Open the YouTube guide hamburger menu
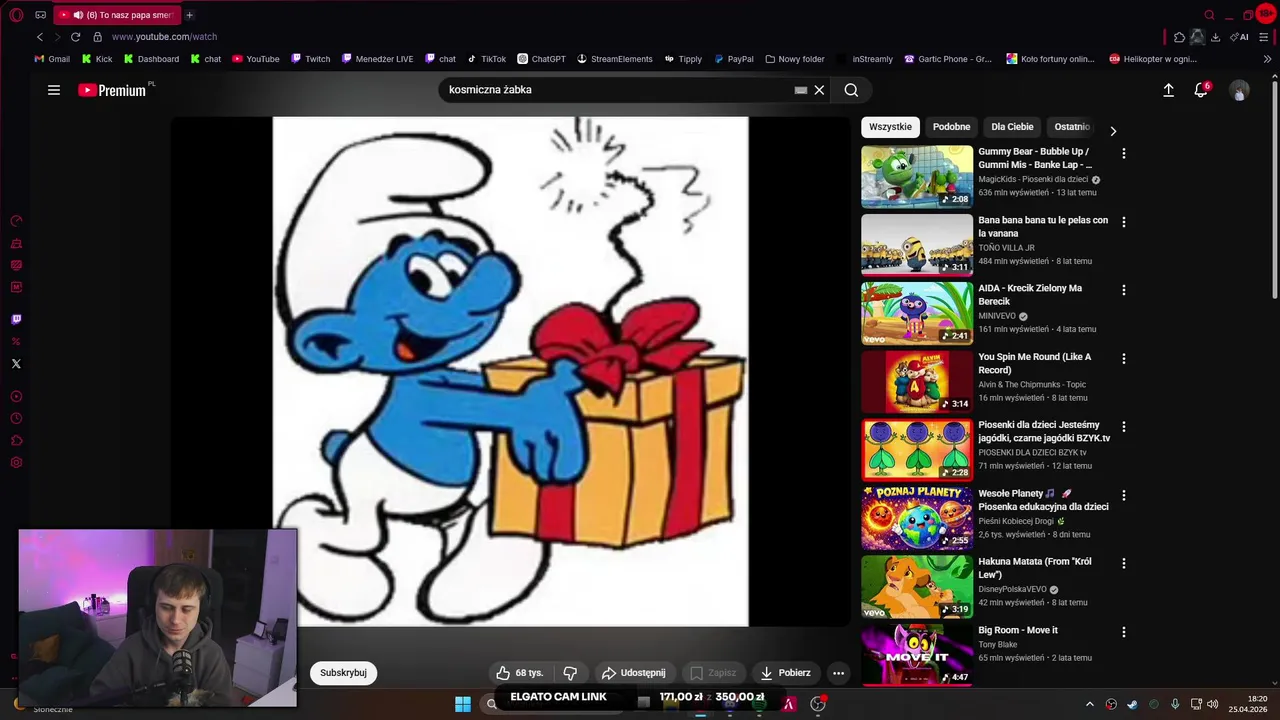The image size is (1280, 720). point(54,90)
